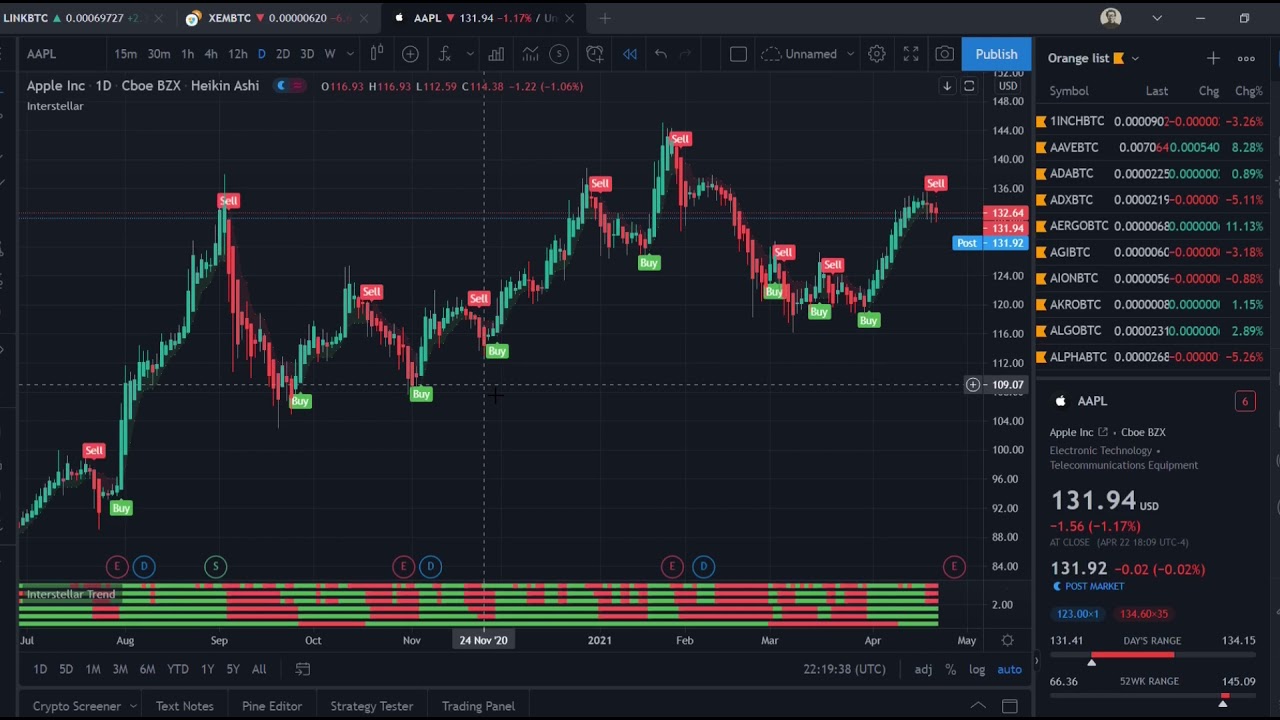Open the candlestick chart style selector
The height and width of the screenshot is (720, 1280).
point(377,54)
